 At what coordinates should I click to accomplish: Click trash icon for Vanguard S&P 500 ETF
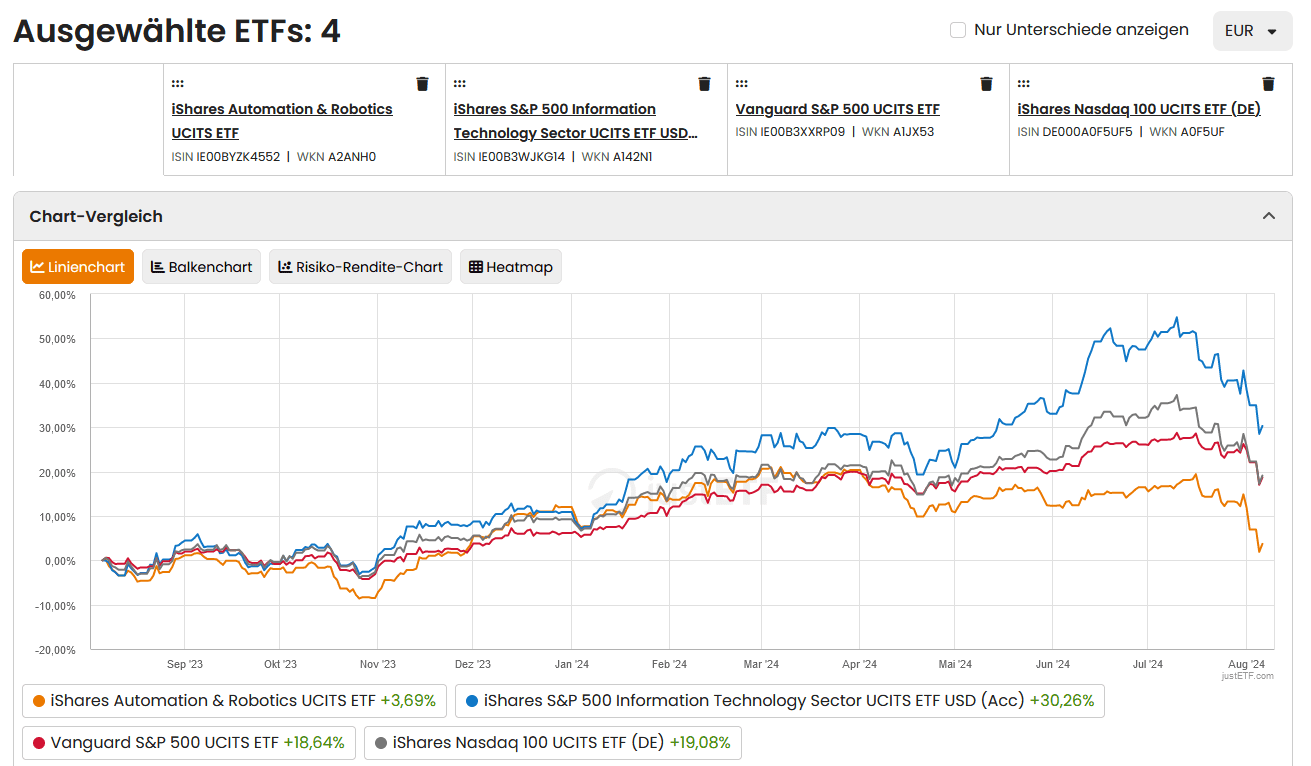point(986,84)
